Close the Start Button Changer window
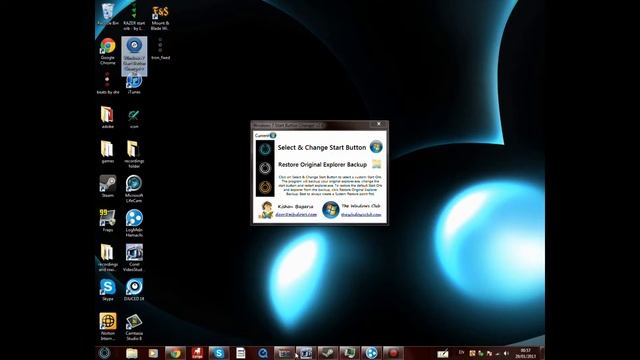 [378, 124]
